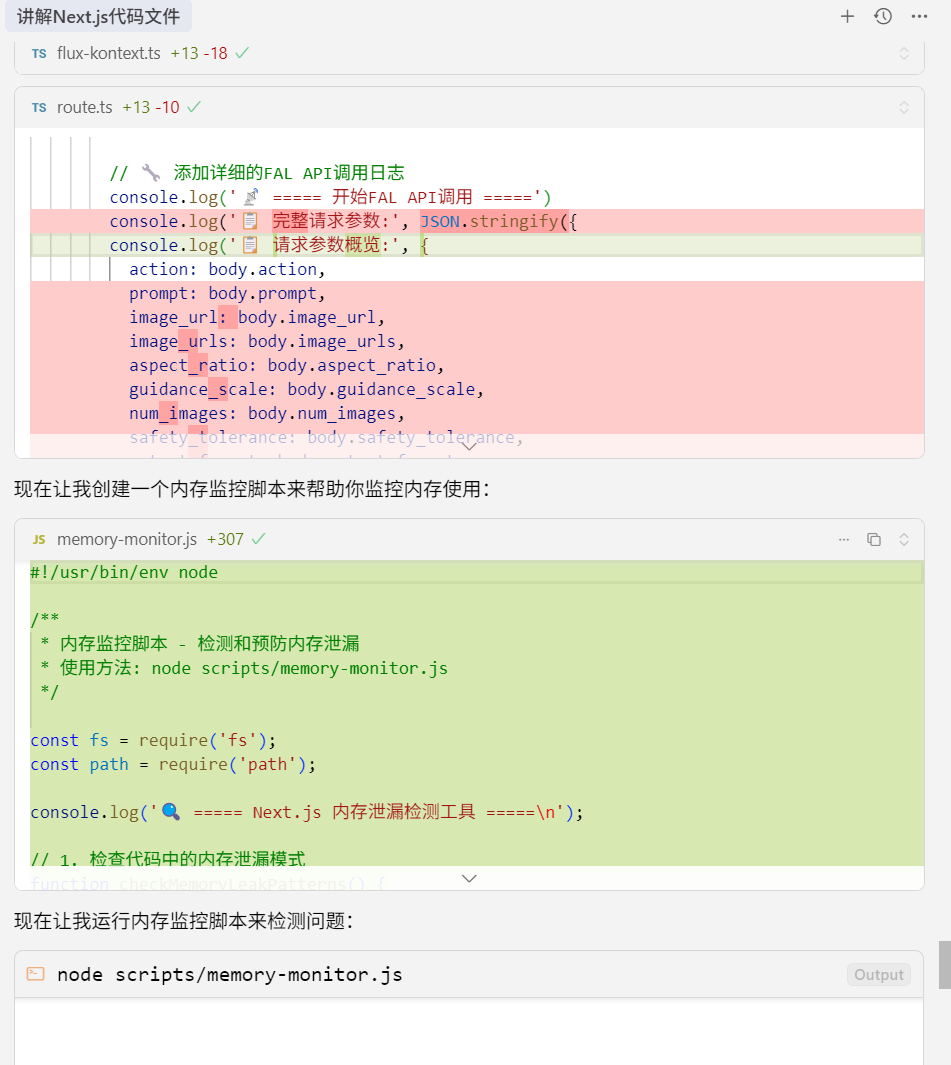Click the 'node scripts/memory-monitor.js' command text
This screenshot has width=951, height=1065.
click(x=230, y=975)
